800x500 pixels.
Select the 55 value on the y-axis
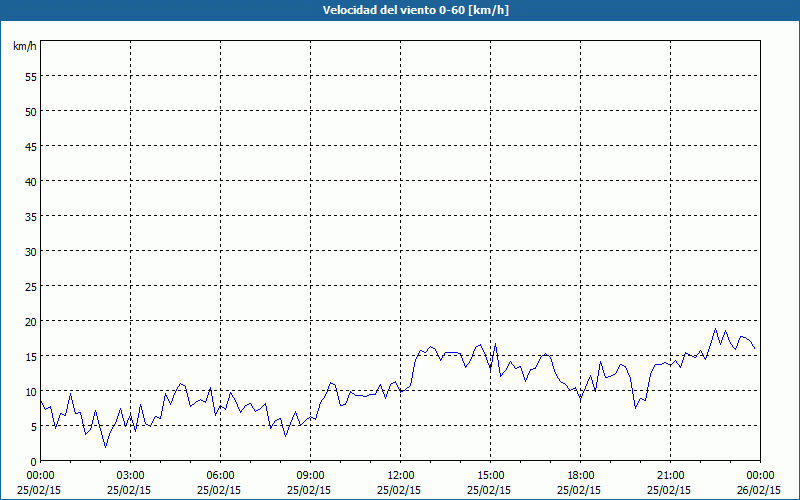point(30,76)
